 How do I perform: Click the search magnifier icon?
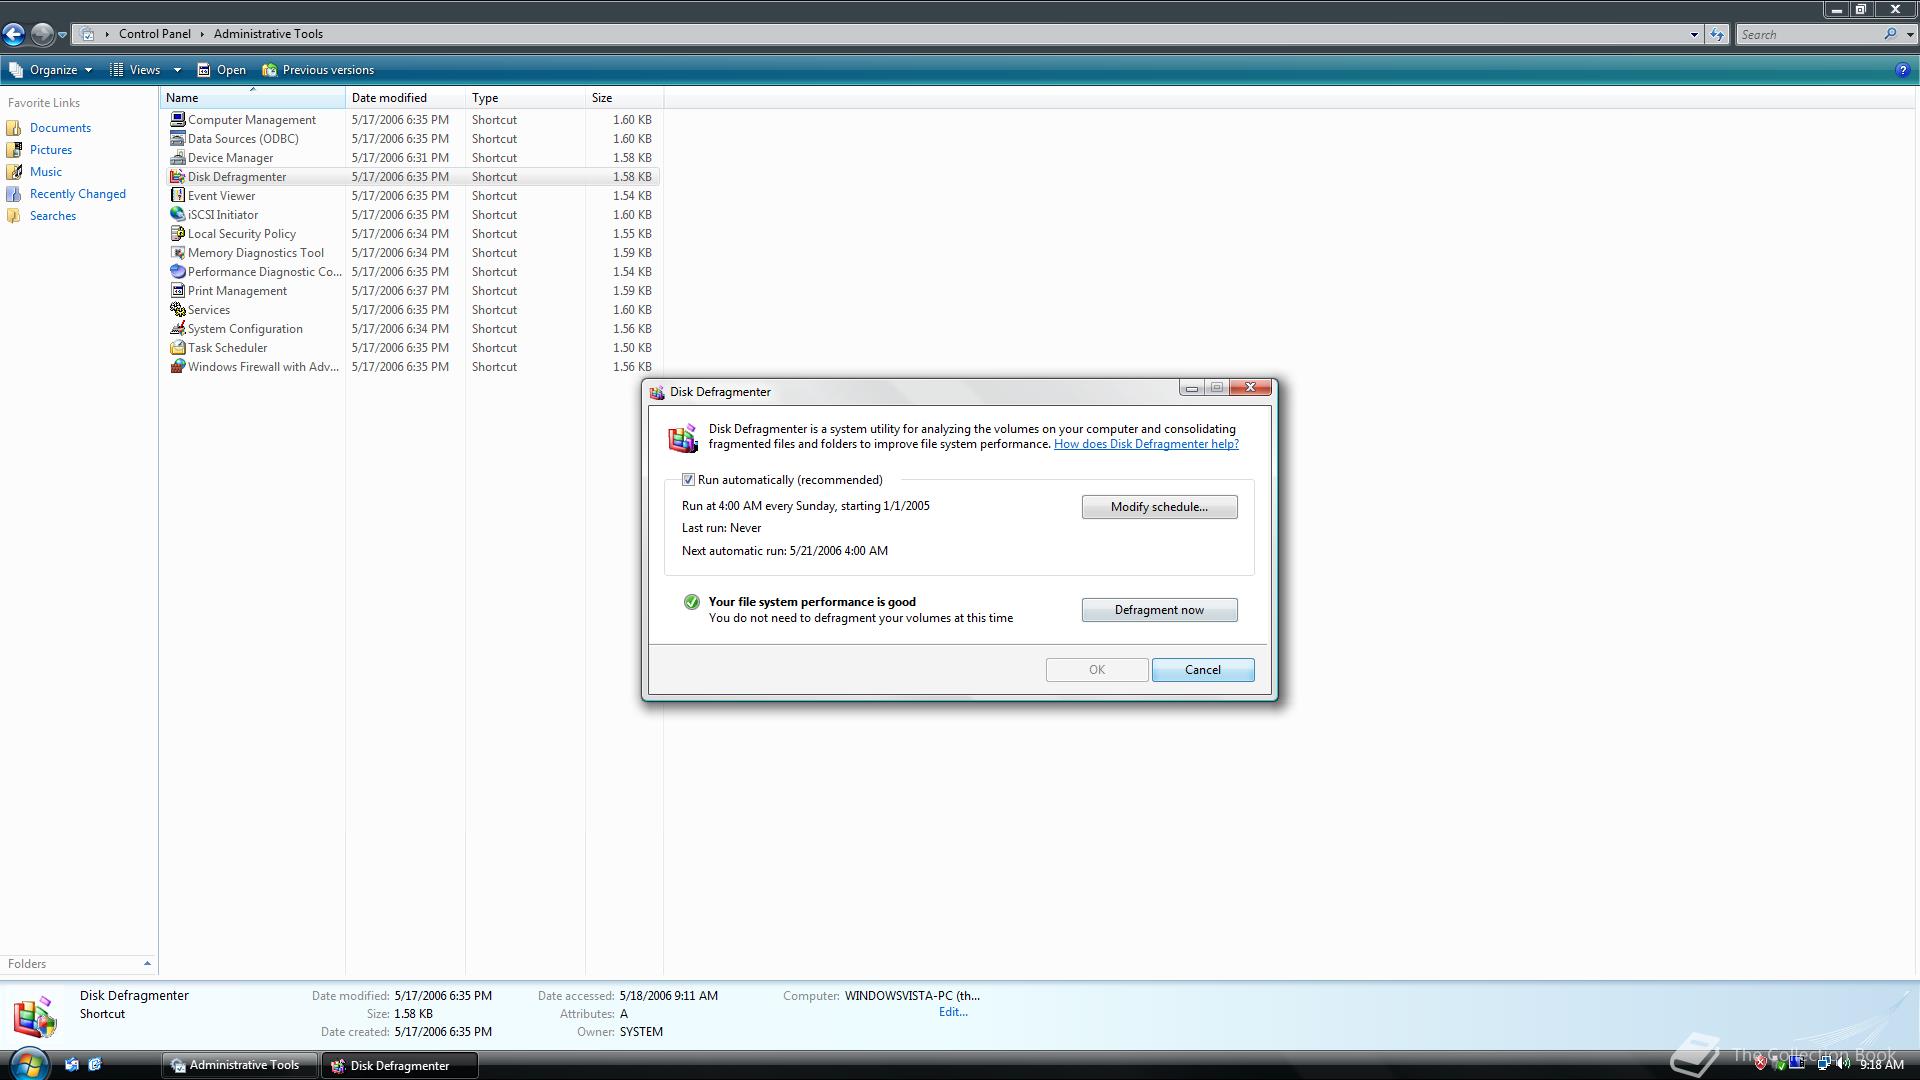pos(1890,34)
